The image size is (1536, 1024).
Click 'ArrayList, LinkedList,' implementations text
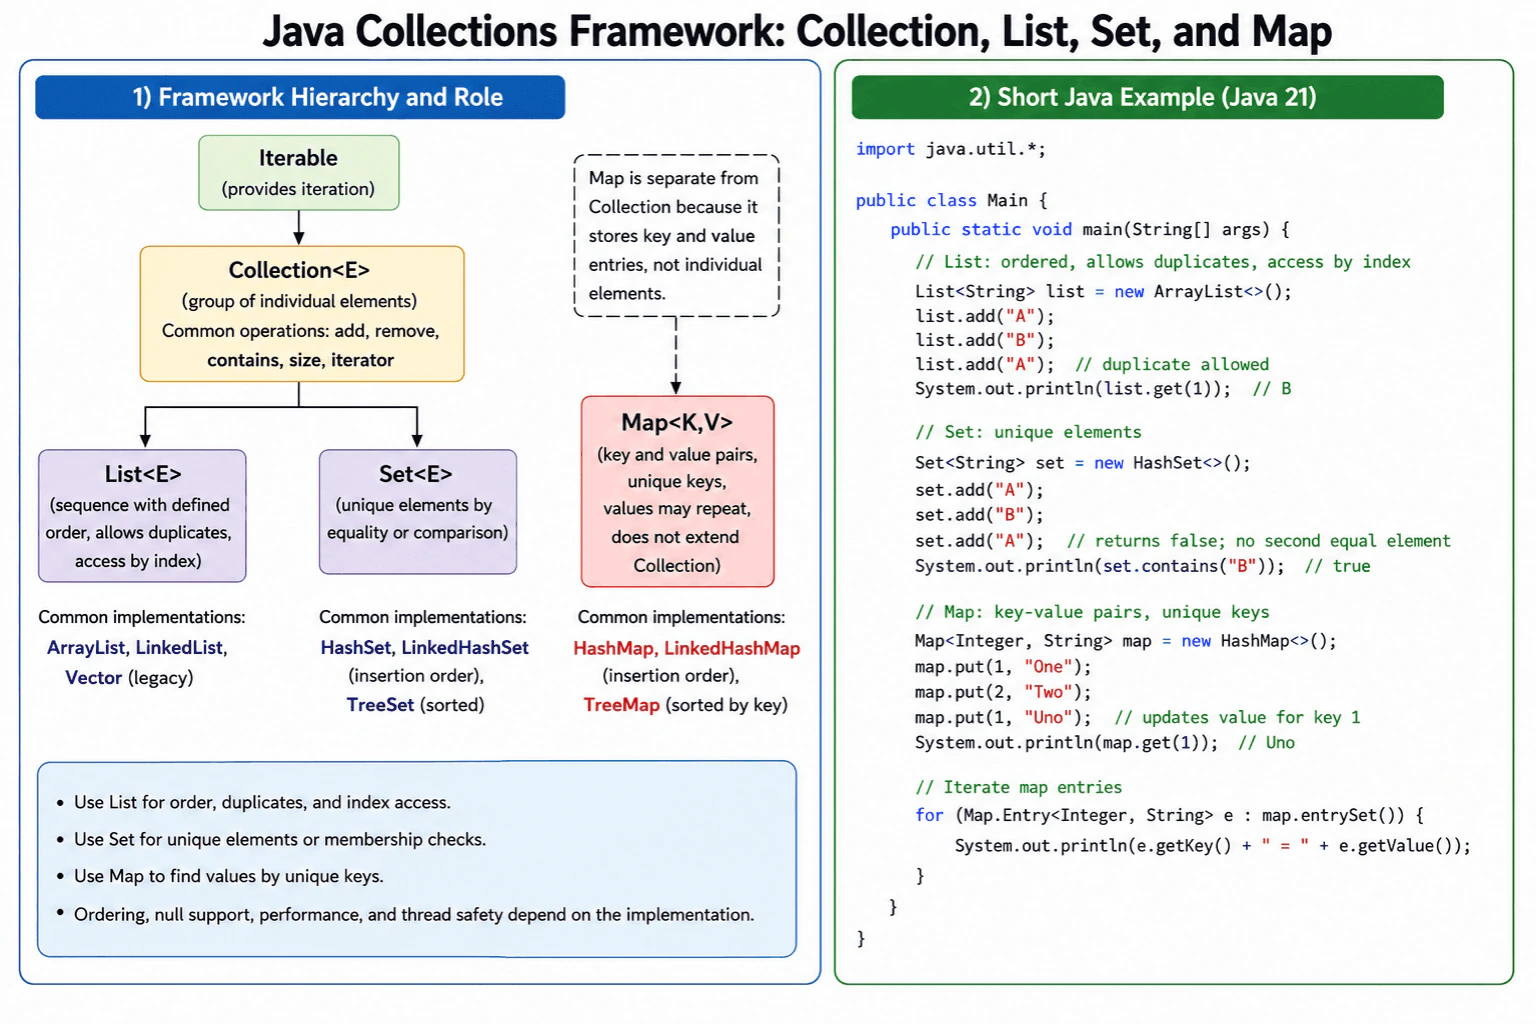(137, 648)
